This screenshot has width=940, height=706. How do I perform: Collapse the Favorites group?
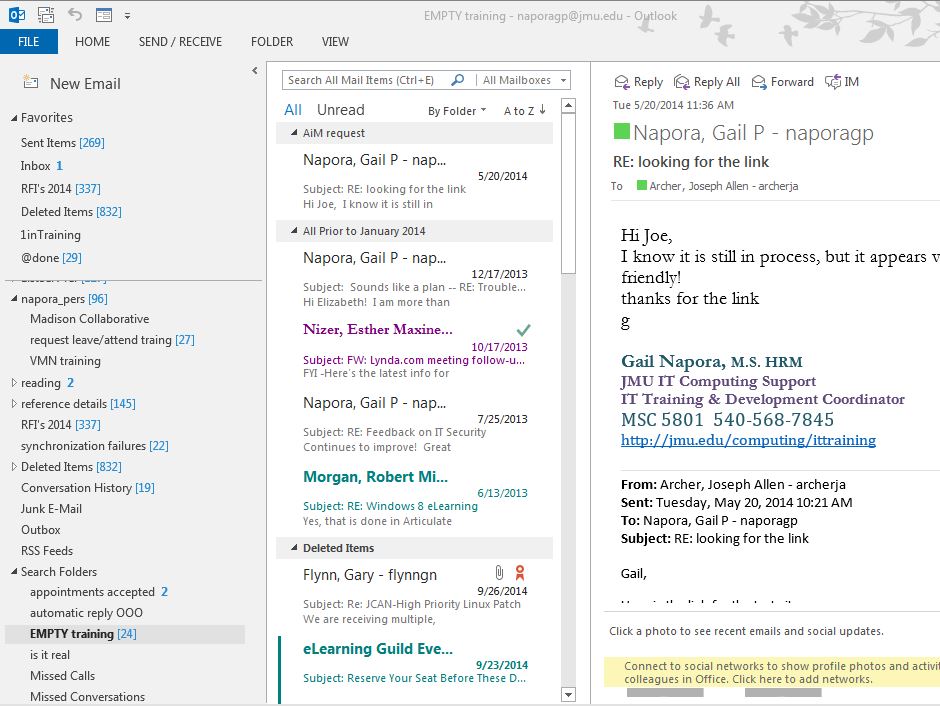click(14, 118)
